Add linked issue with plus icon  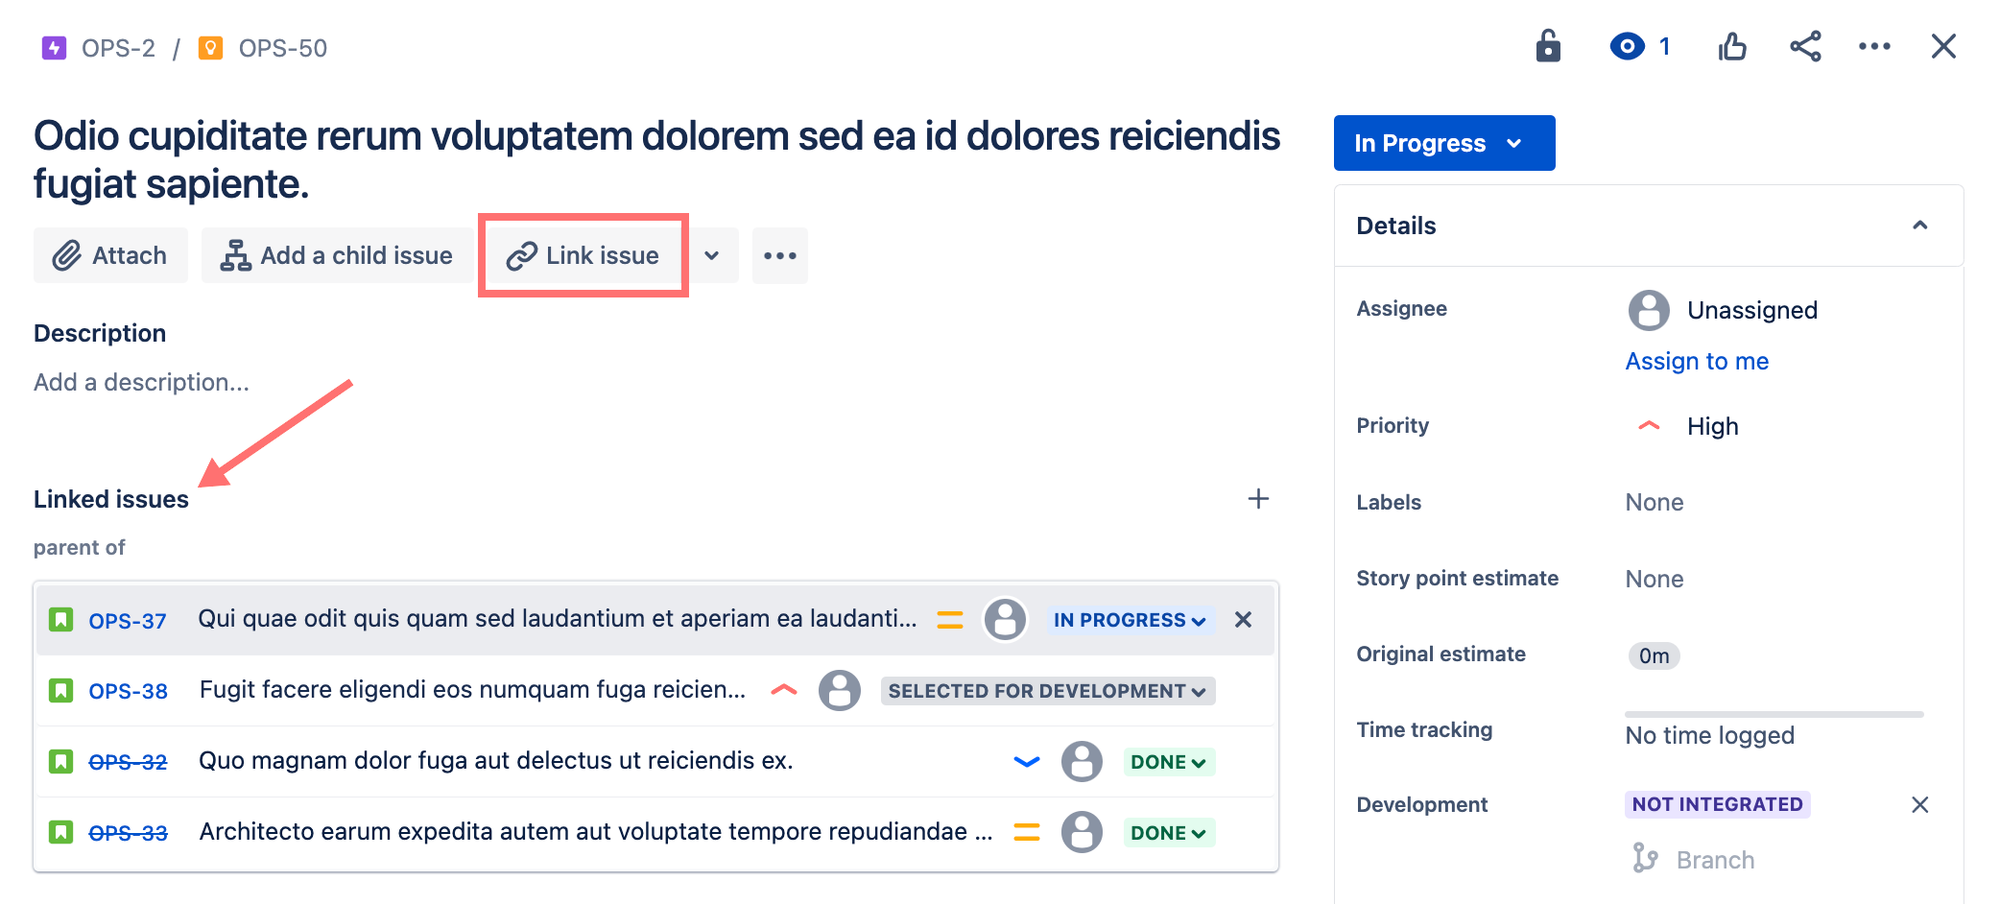[x=1258, y=498]
